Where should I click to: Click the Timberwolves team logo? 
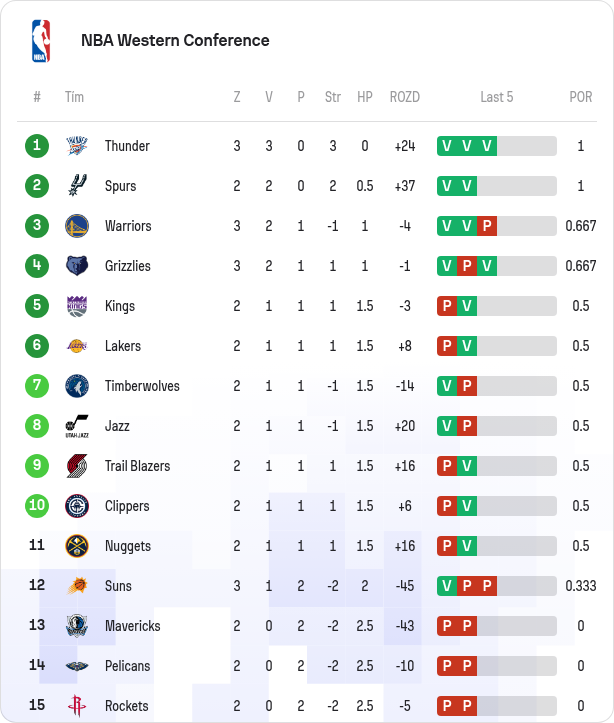click(77, 386)
